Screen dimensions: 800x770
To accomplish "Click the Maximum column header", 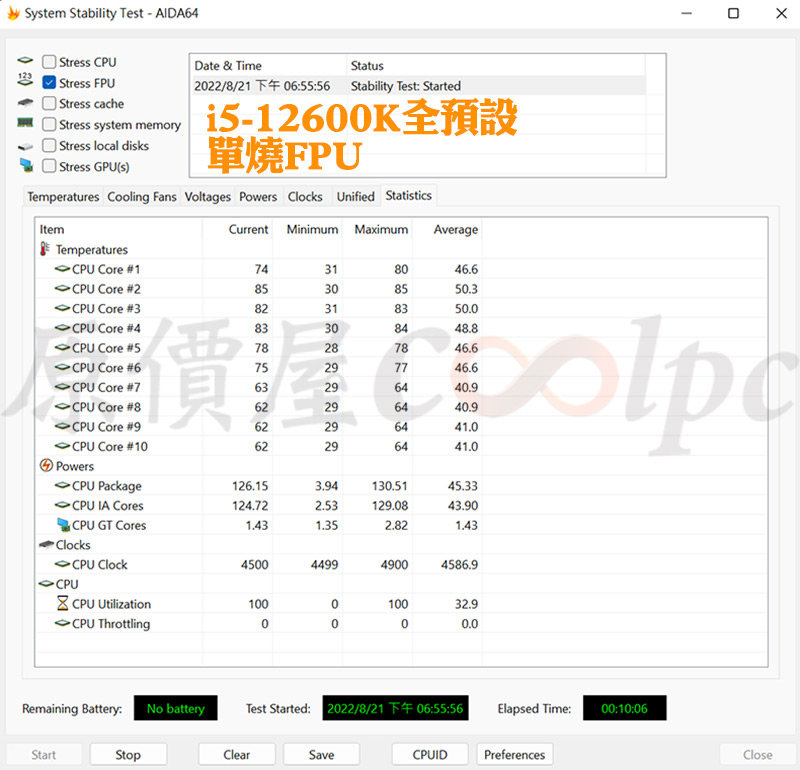I will click(378, 229).
